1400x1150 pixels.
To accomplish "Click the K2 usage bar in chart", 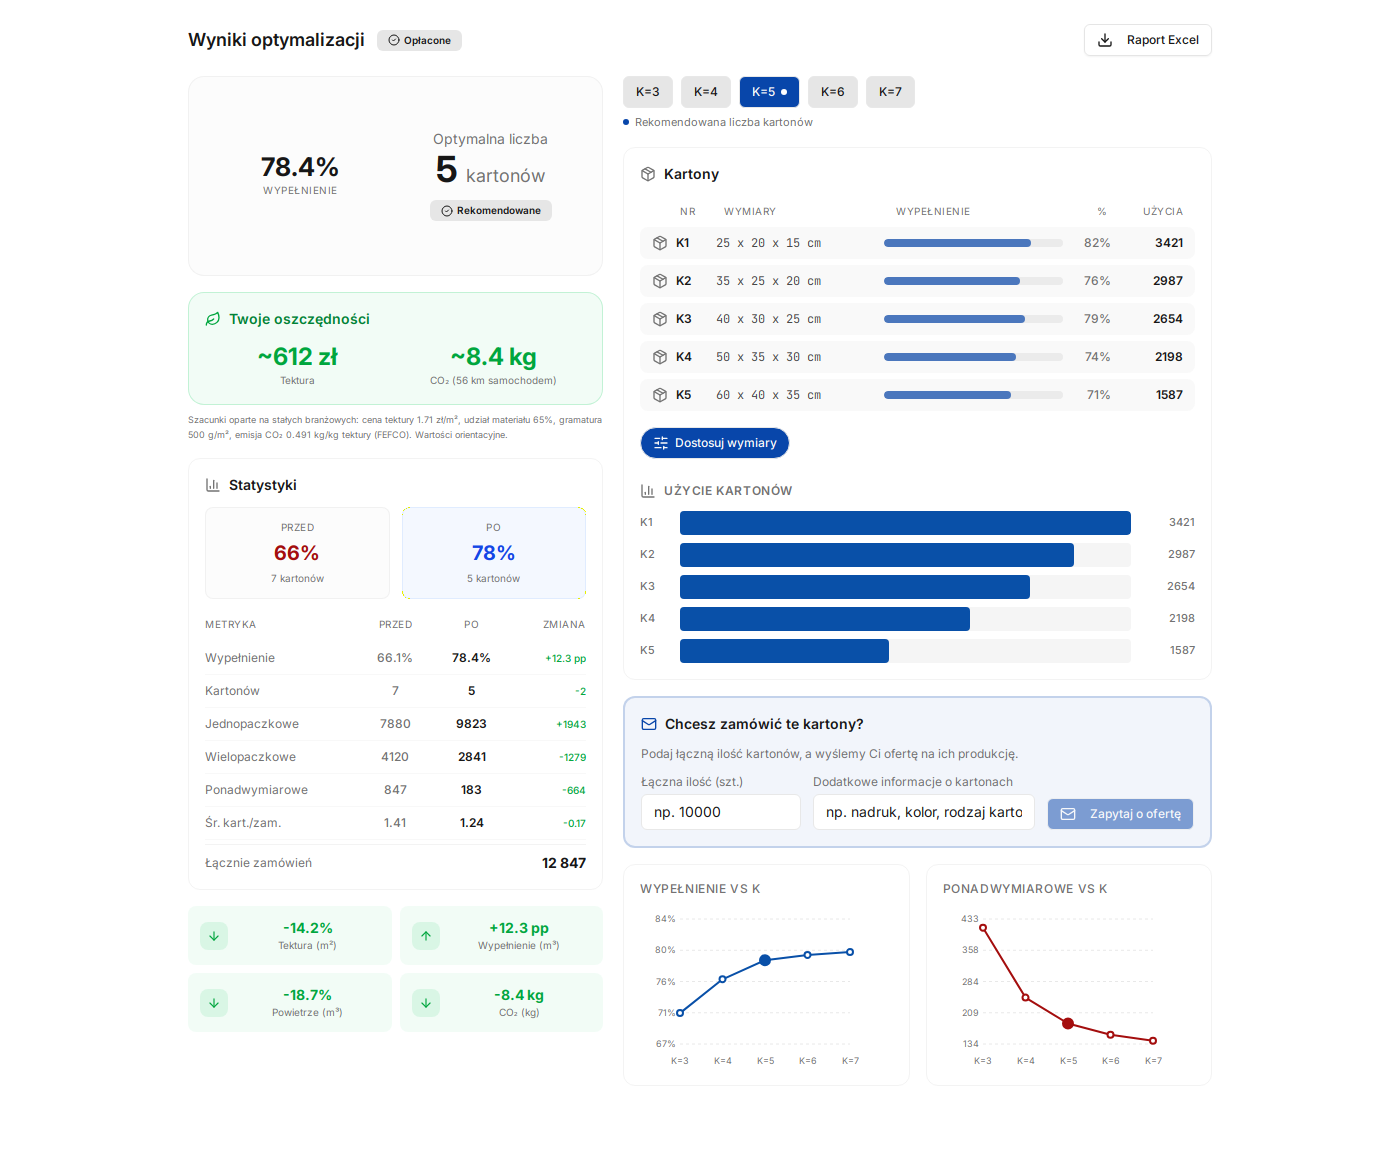I will pyautogui.click(x=876, y=555).
